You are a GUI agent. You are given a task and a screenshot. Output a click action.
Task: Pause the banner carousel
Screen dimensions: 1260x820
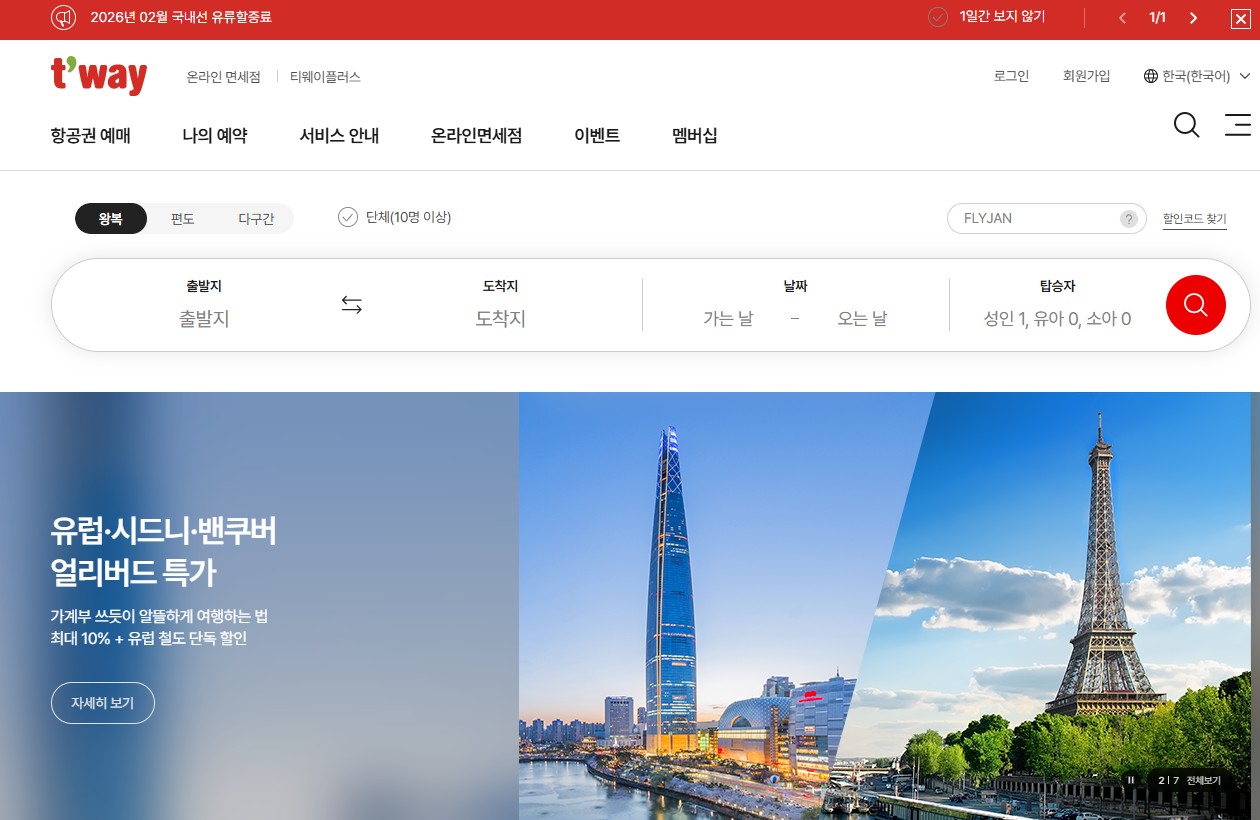pyautogui.click(x=1131, y=781)
